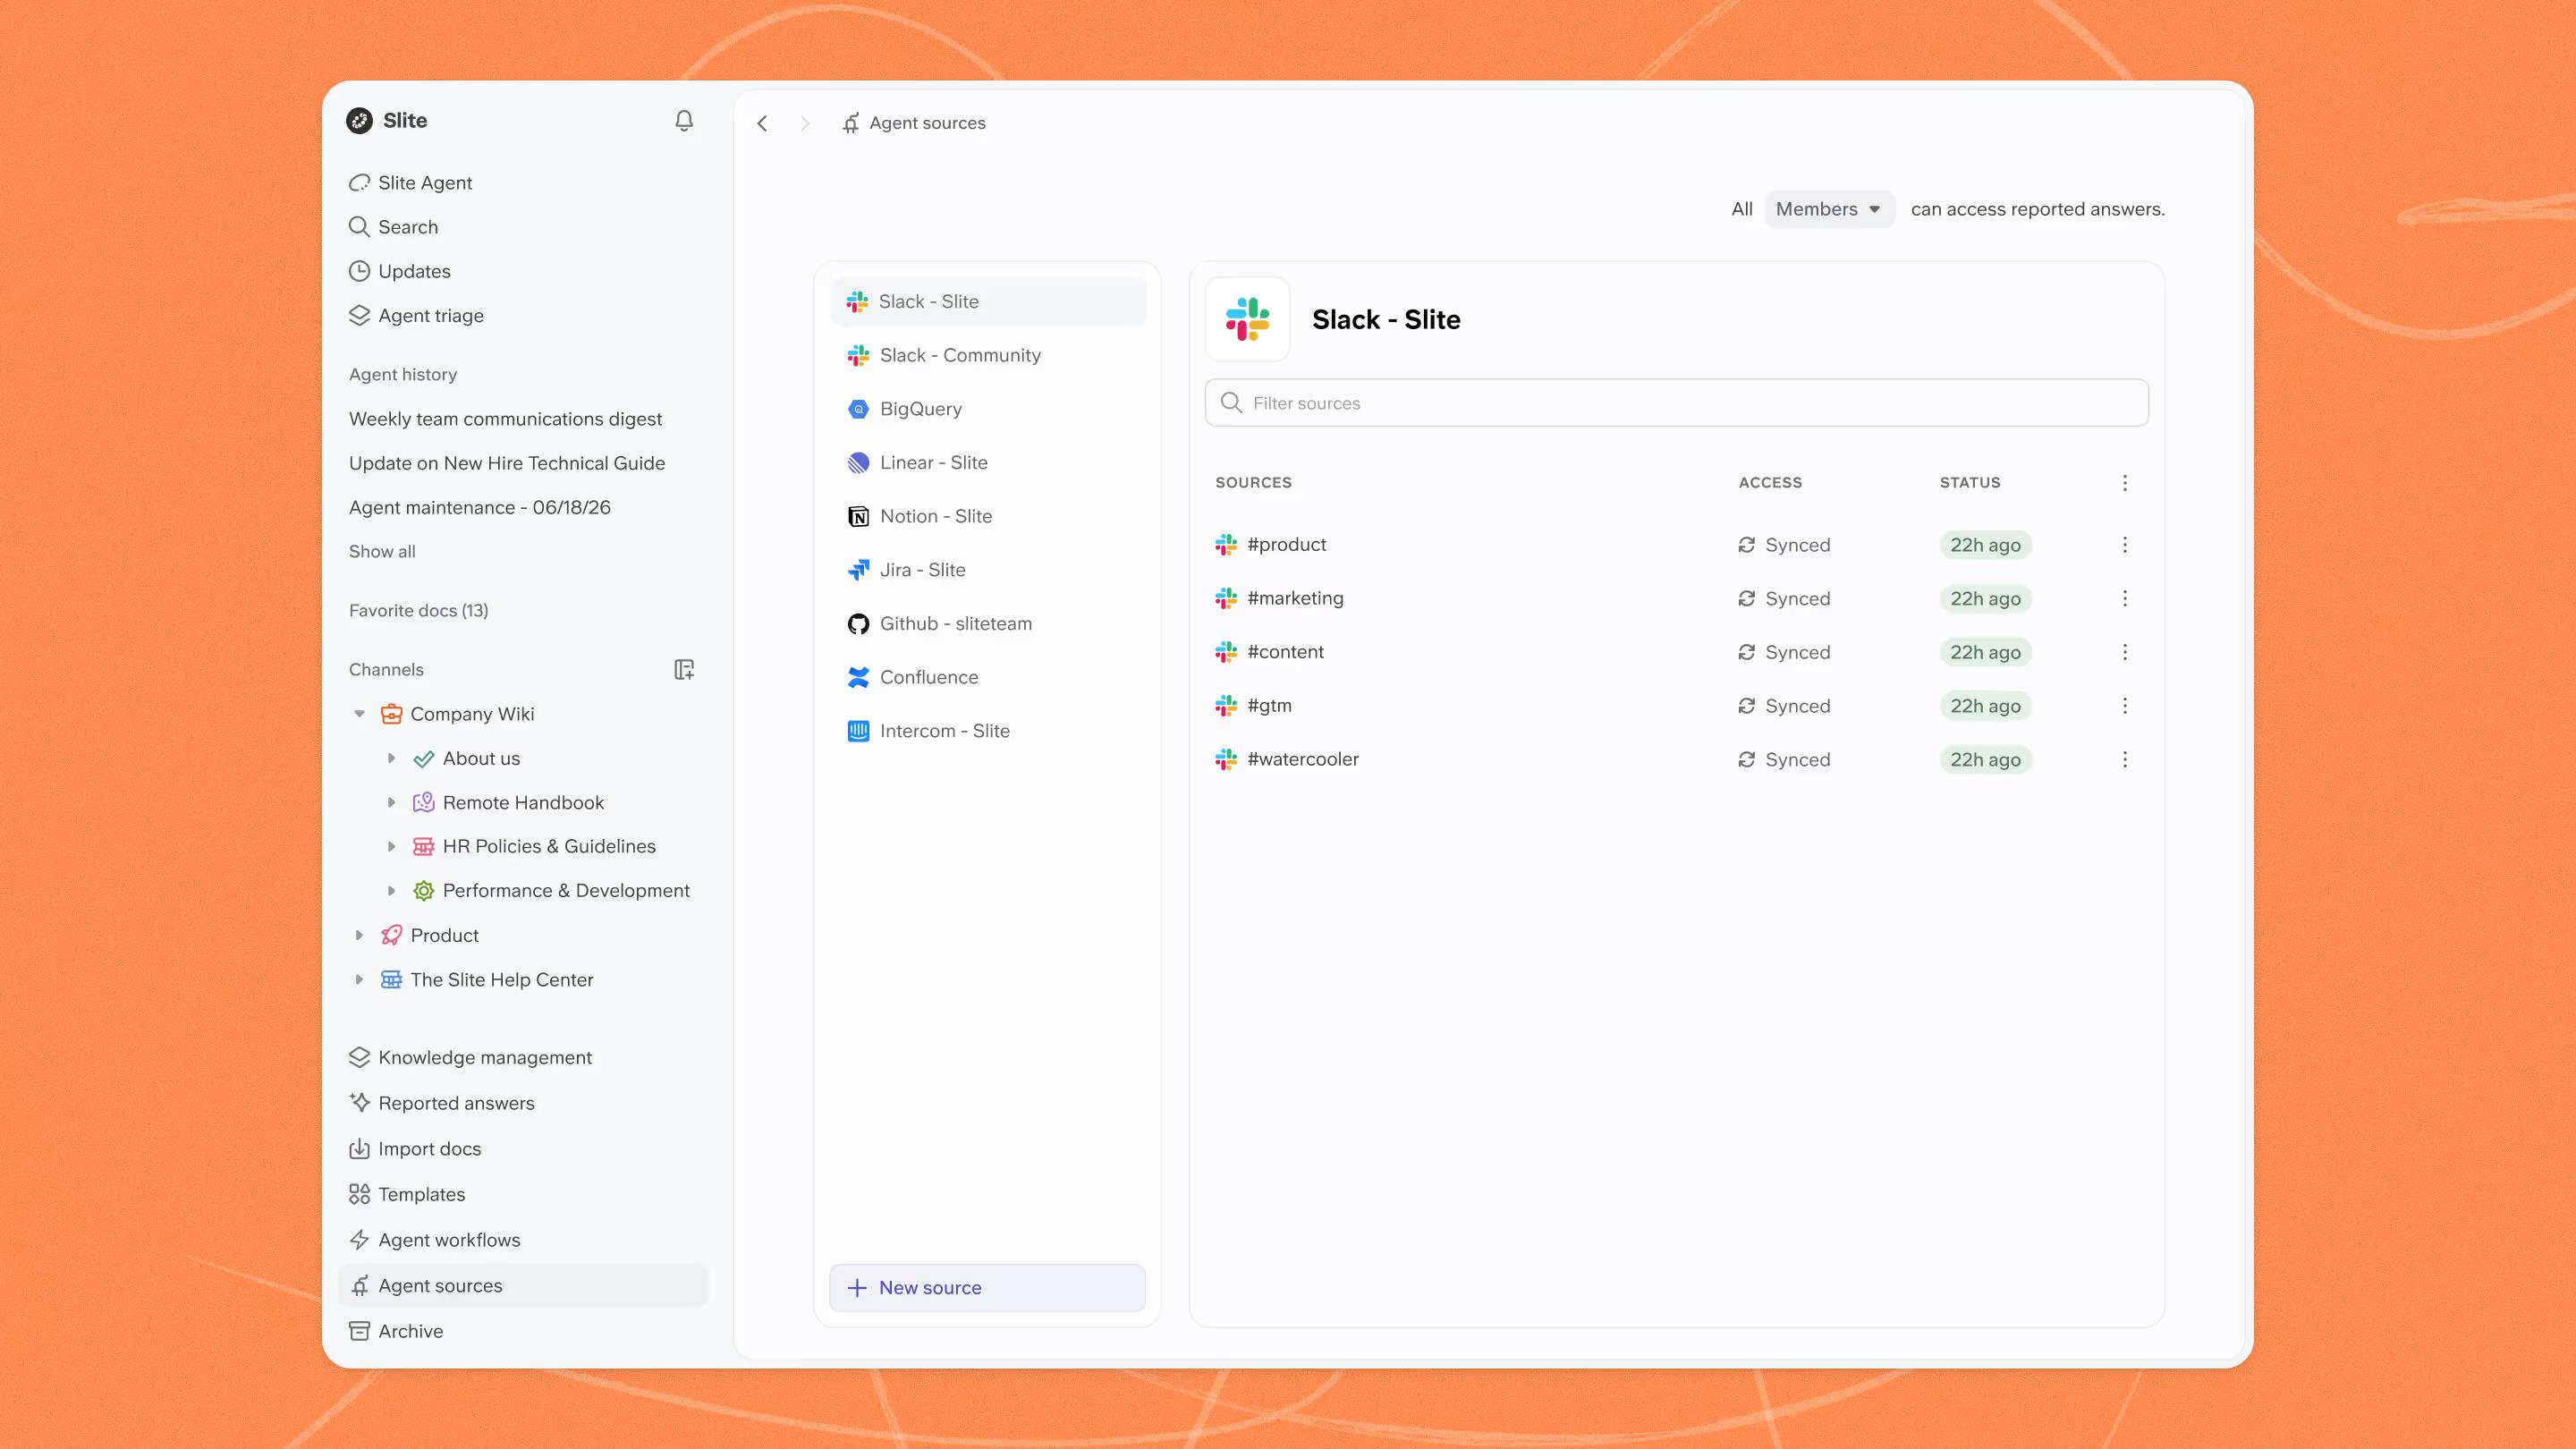Screen dimensions: 2576x1449
Task: Select the Confluence source
Action: pos(988,678)
